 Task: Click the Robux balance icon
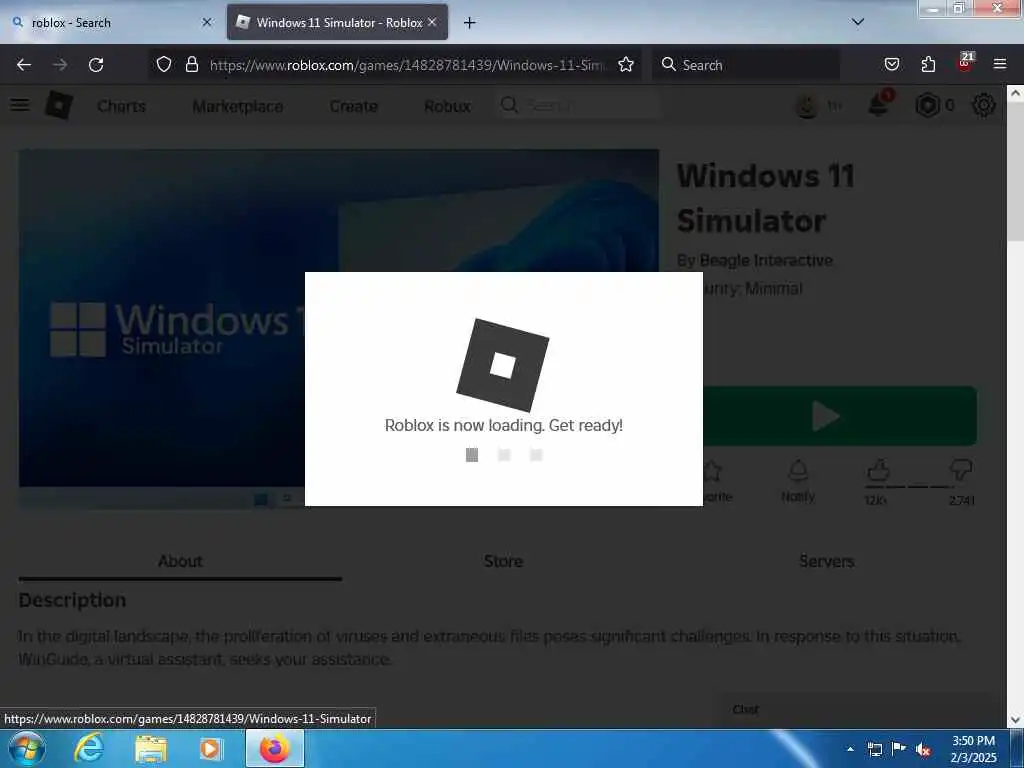pos(927,105)
